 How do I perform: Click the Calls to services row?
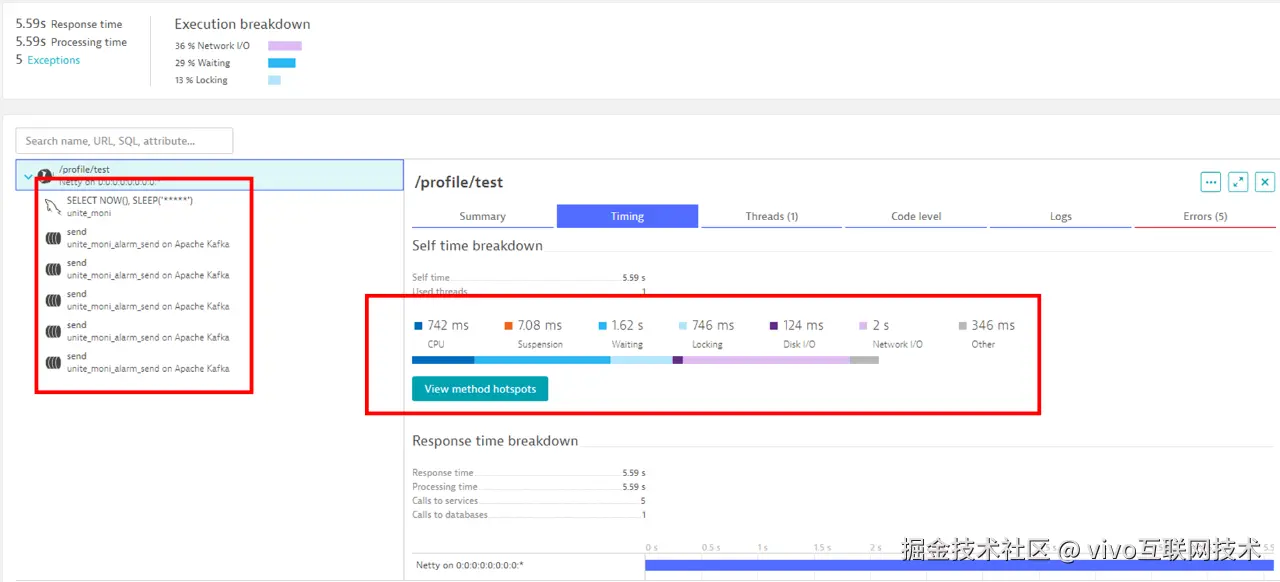(529, 501)
